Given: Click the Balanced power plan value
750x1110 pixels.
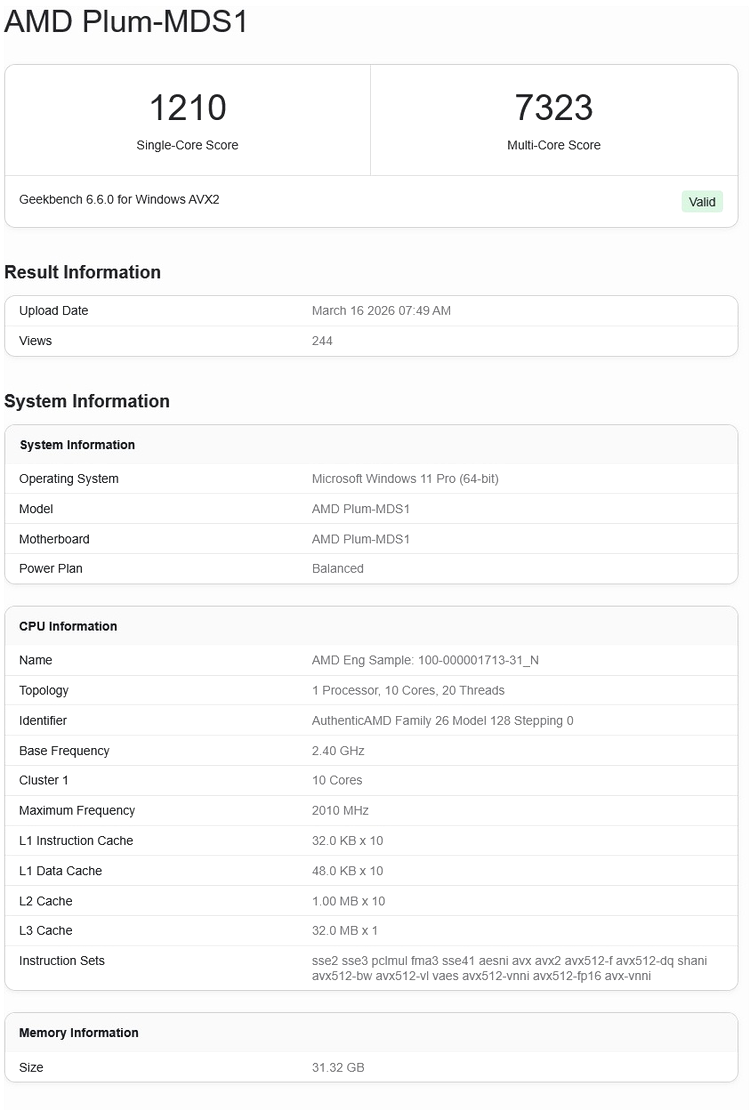Looking at the screenshot, I should [338, 569].
